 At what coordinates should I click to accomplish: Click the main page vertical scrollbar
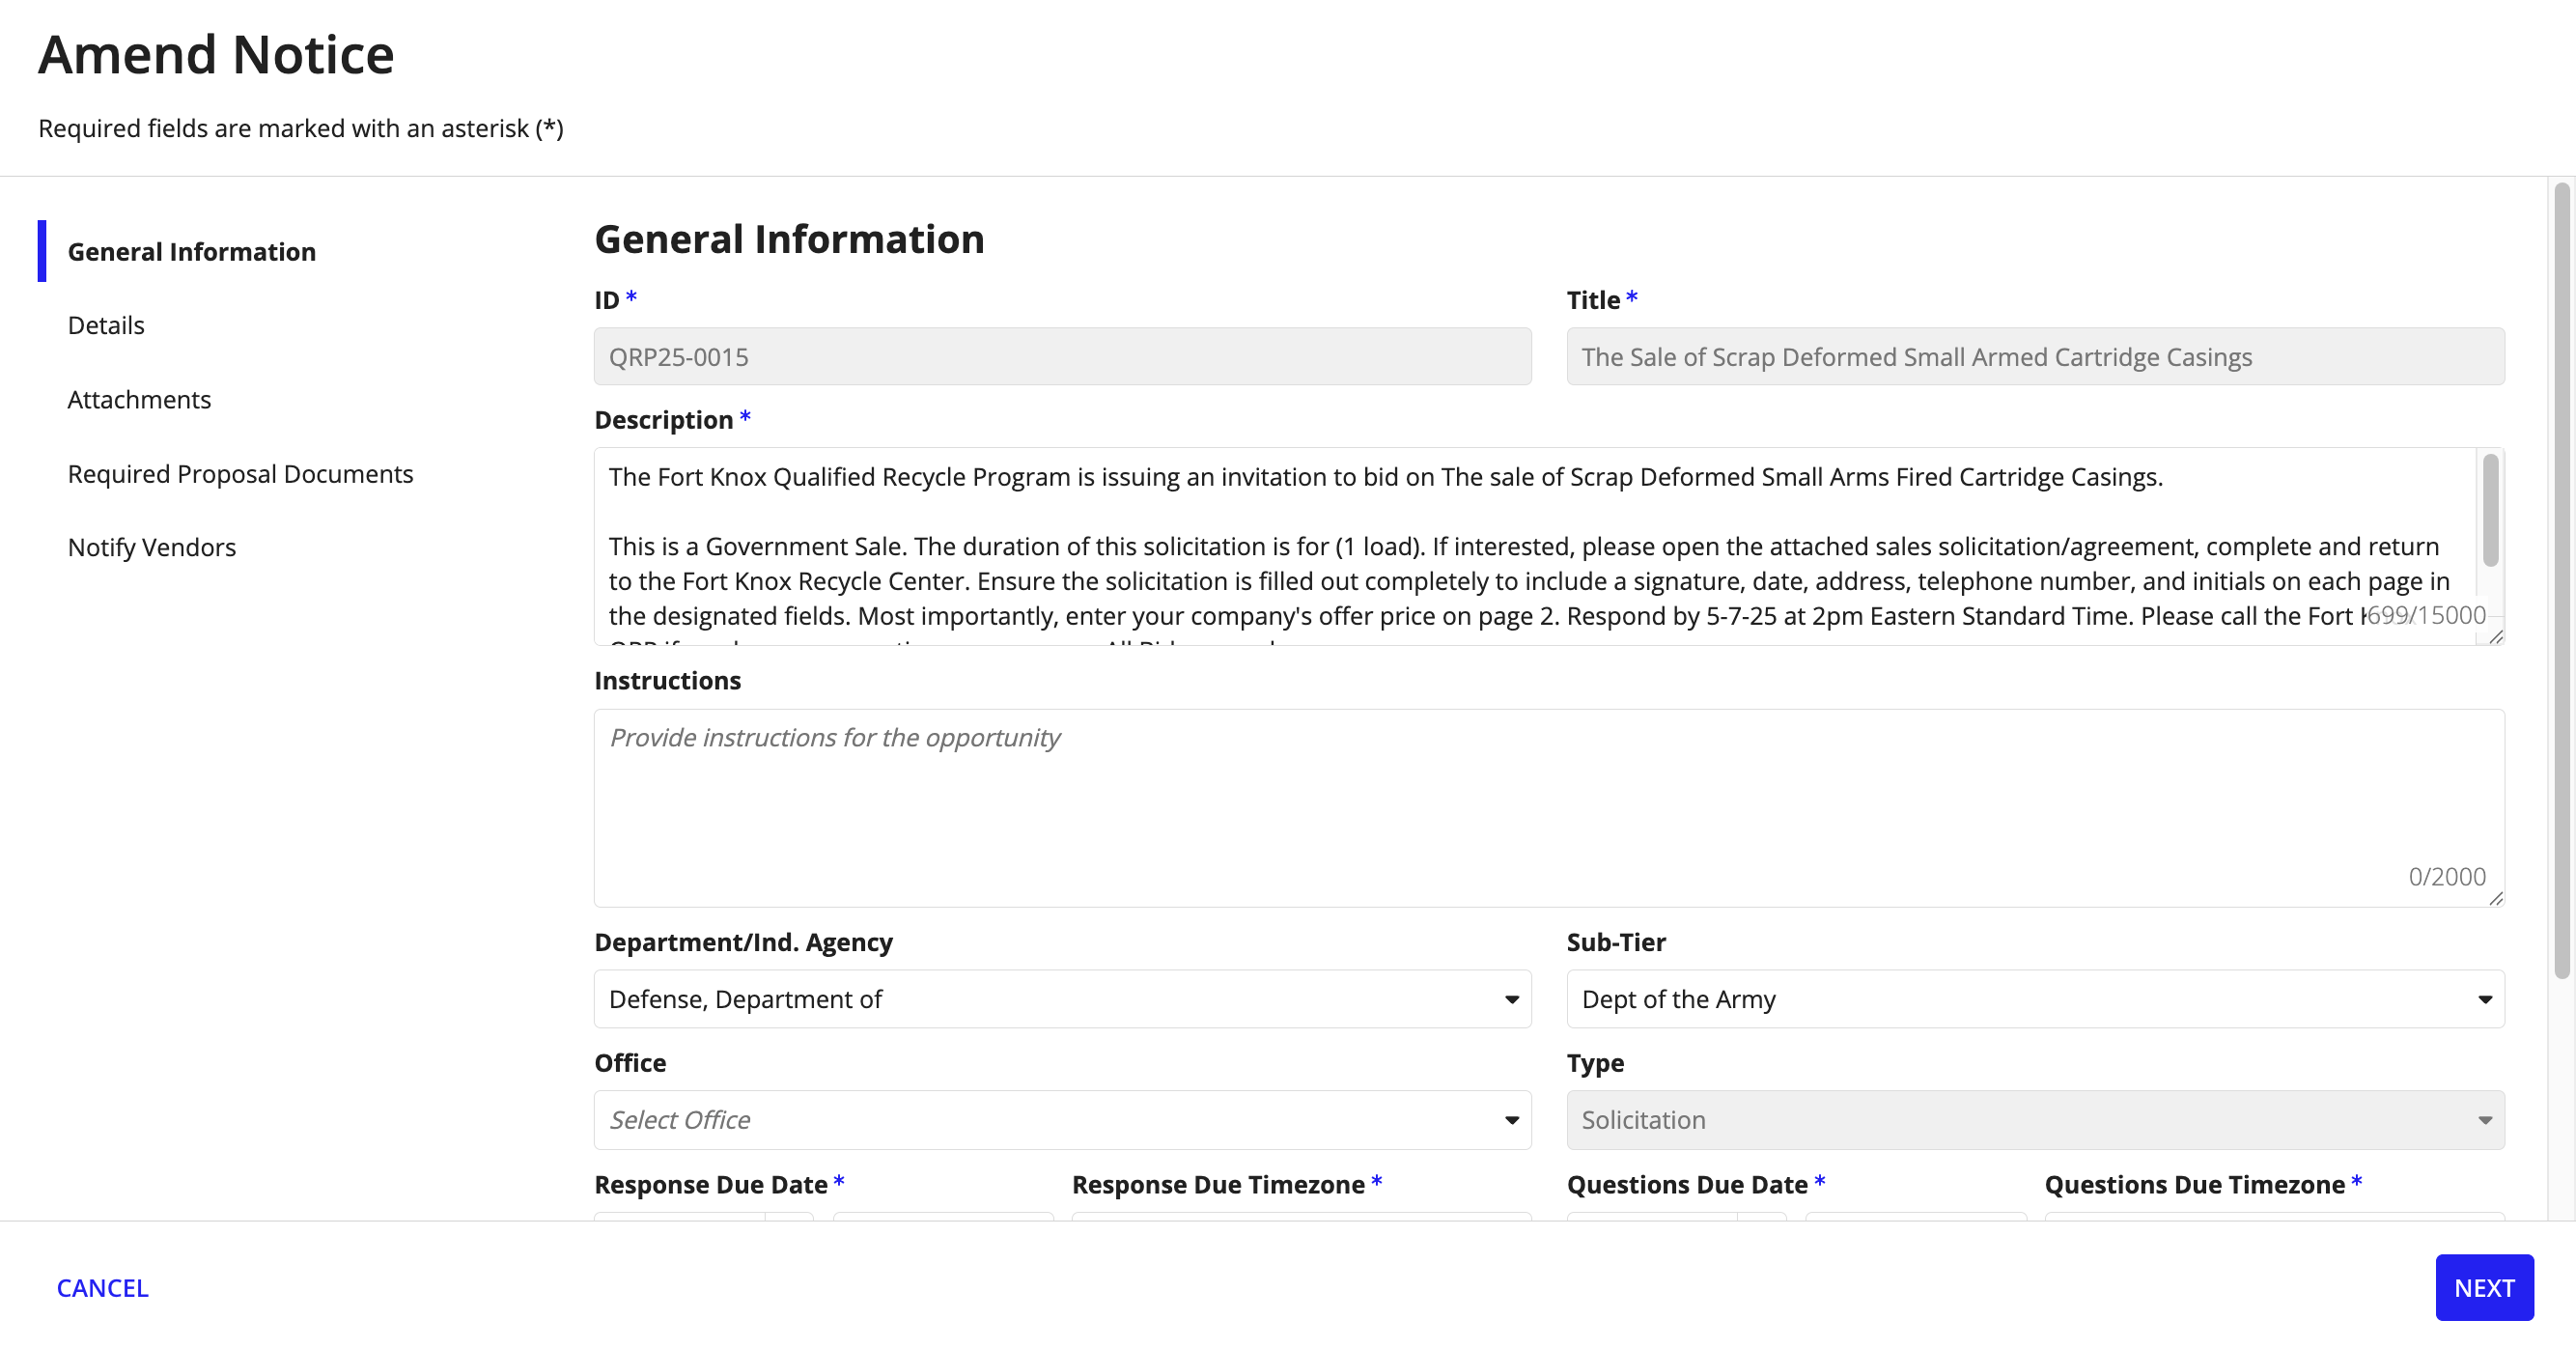(2561, 580)
